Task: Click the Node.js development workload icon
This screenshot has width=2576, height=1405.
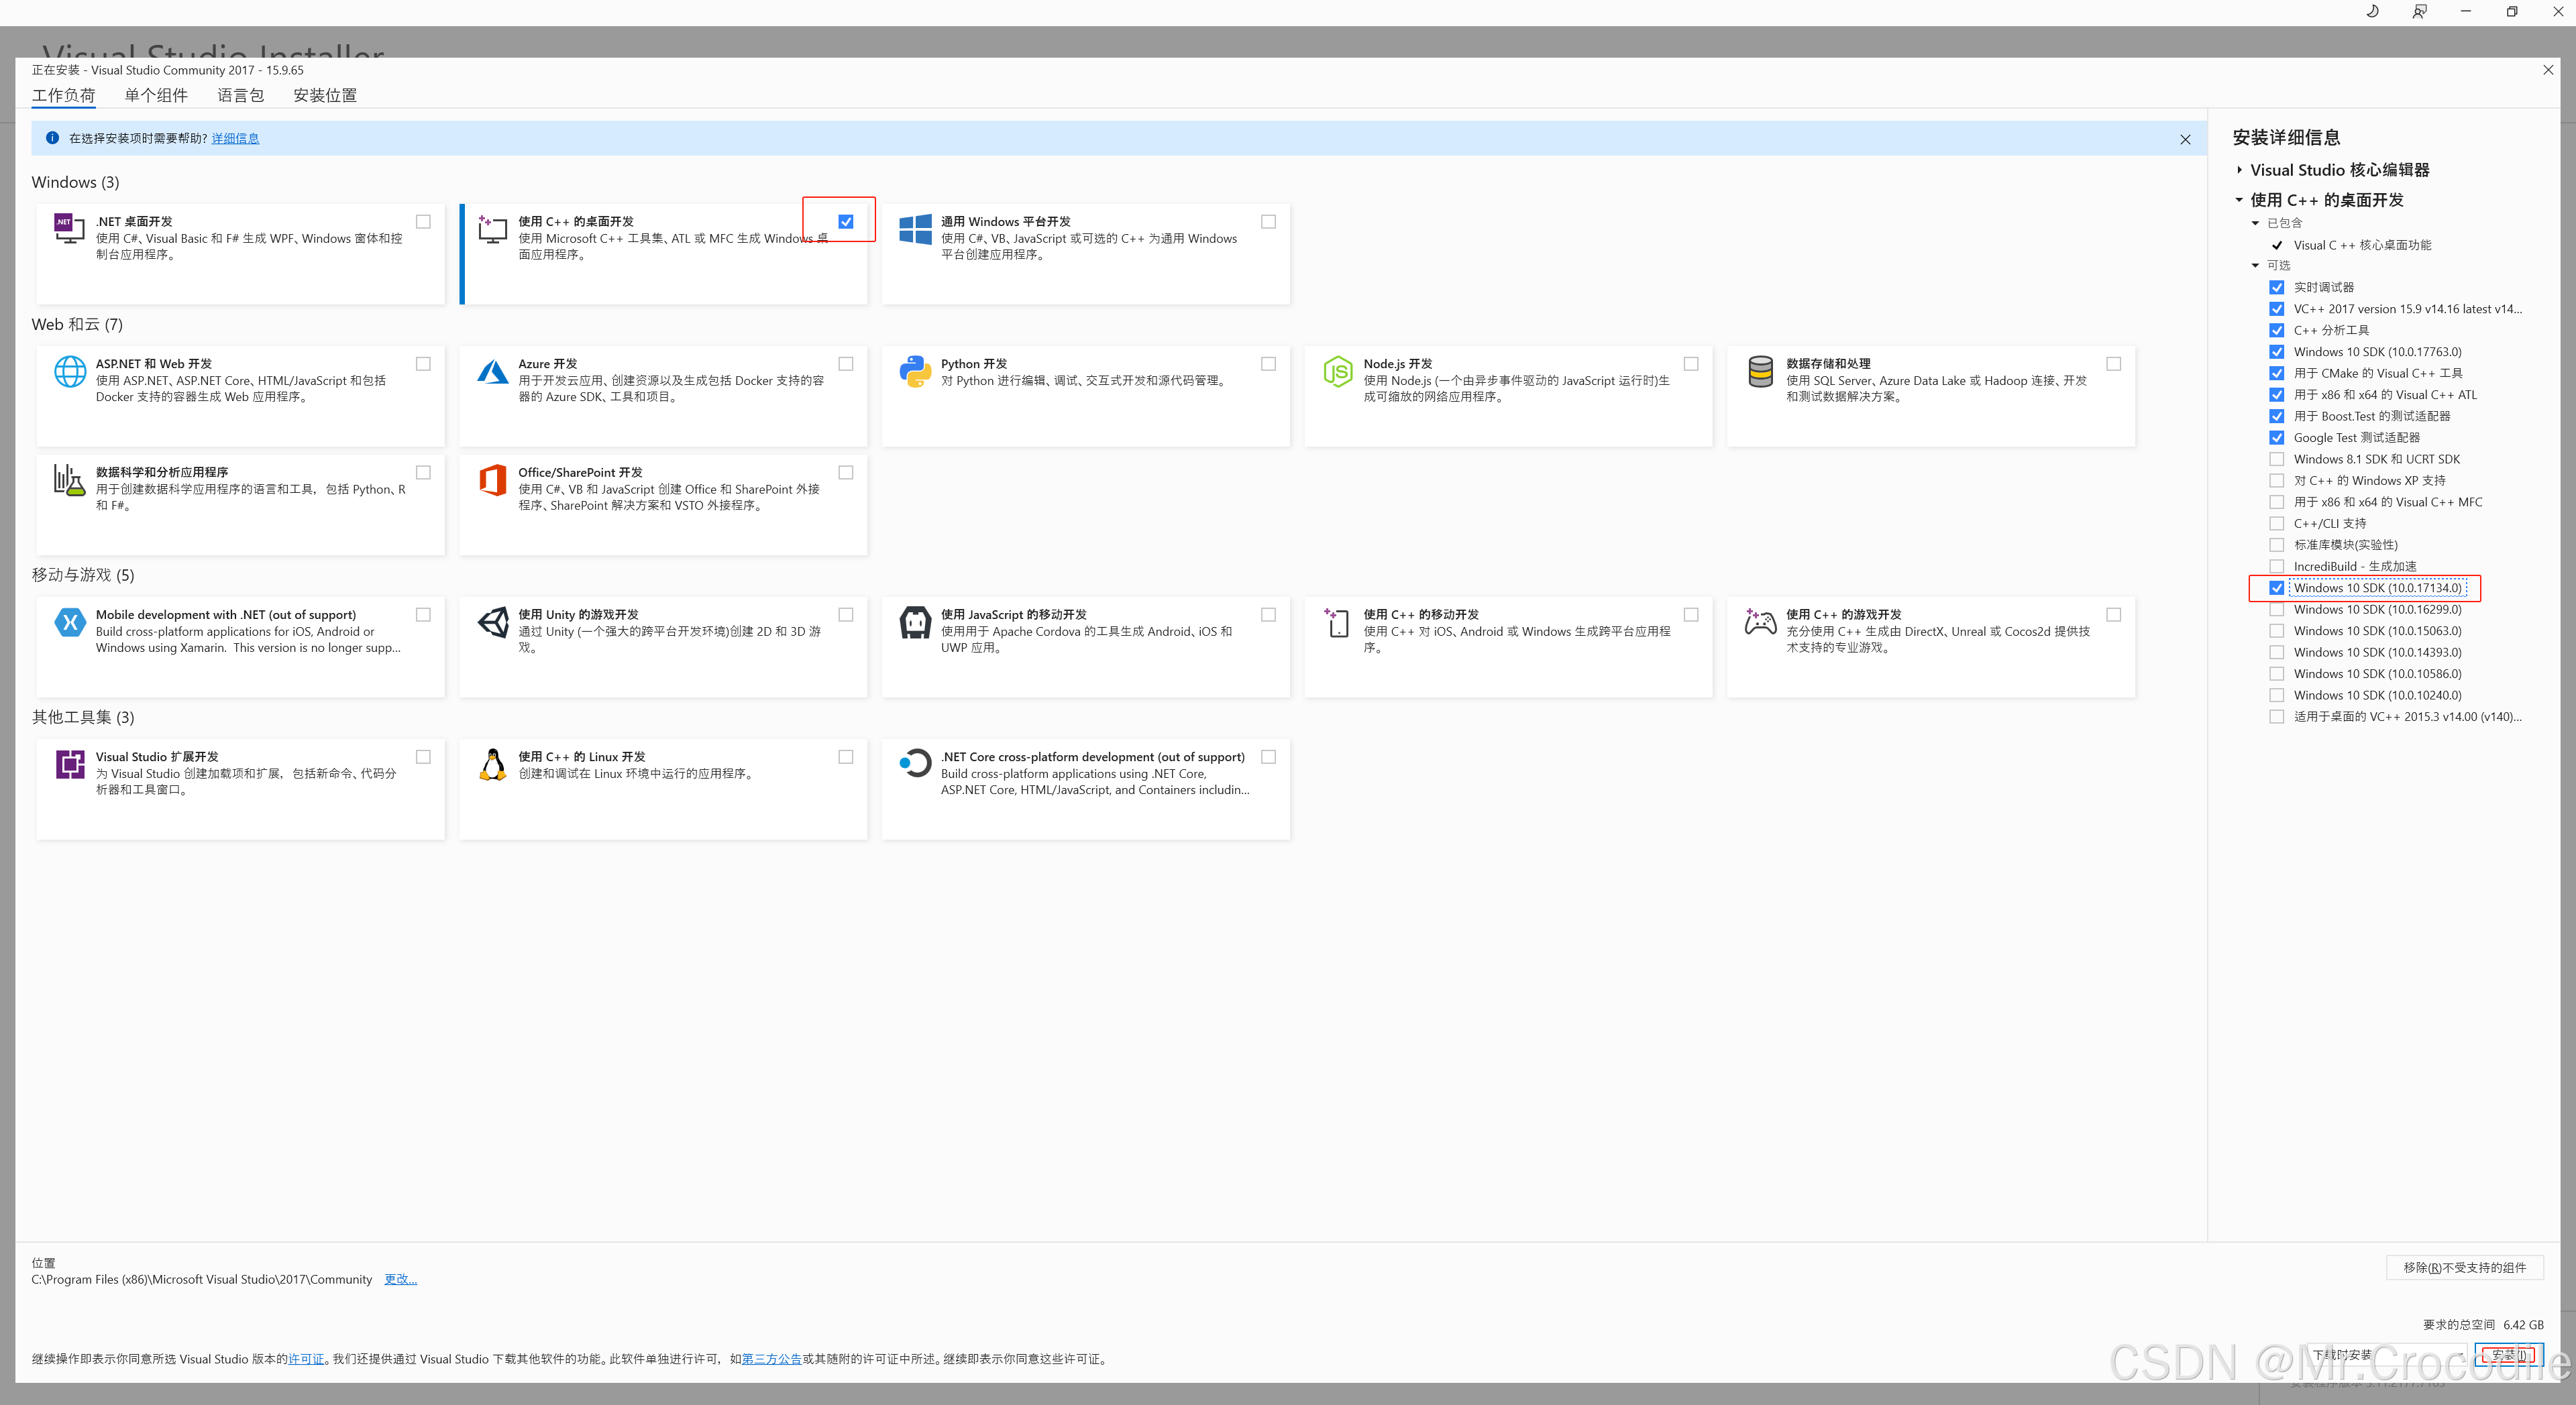Action: tap(1337, 372)
